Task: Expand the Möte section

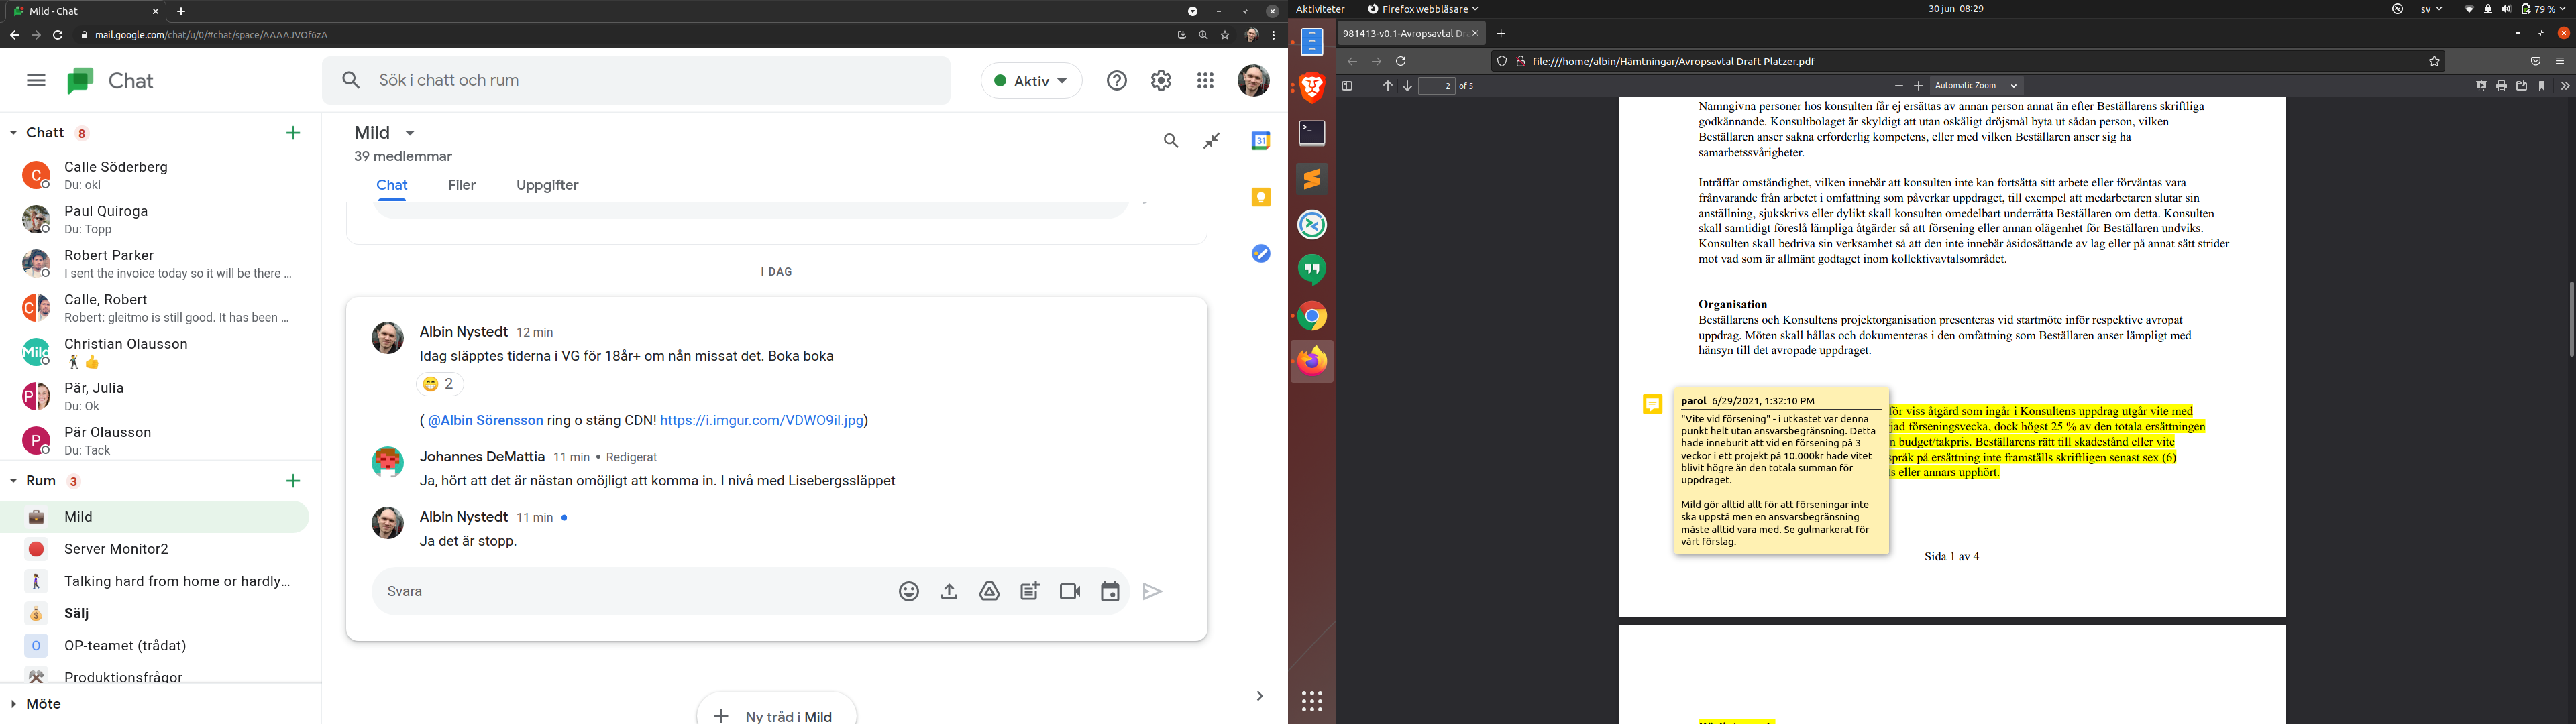Action: pos(14,704)
